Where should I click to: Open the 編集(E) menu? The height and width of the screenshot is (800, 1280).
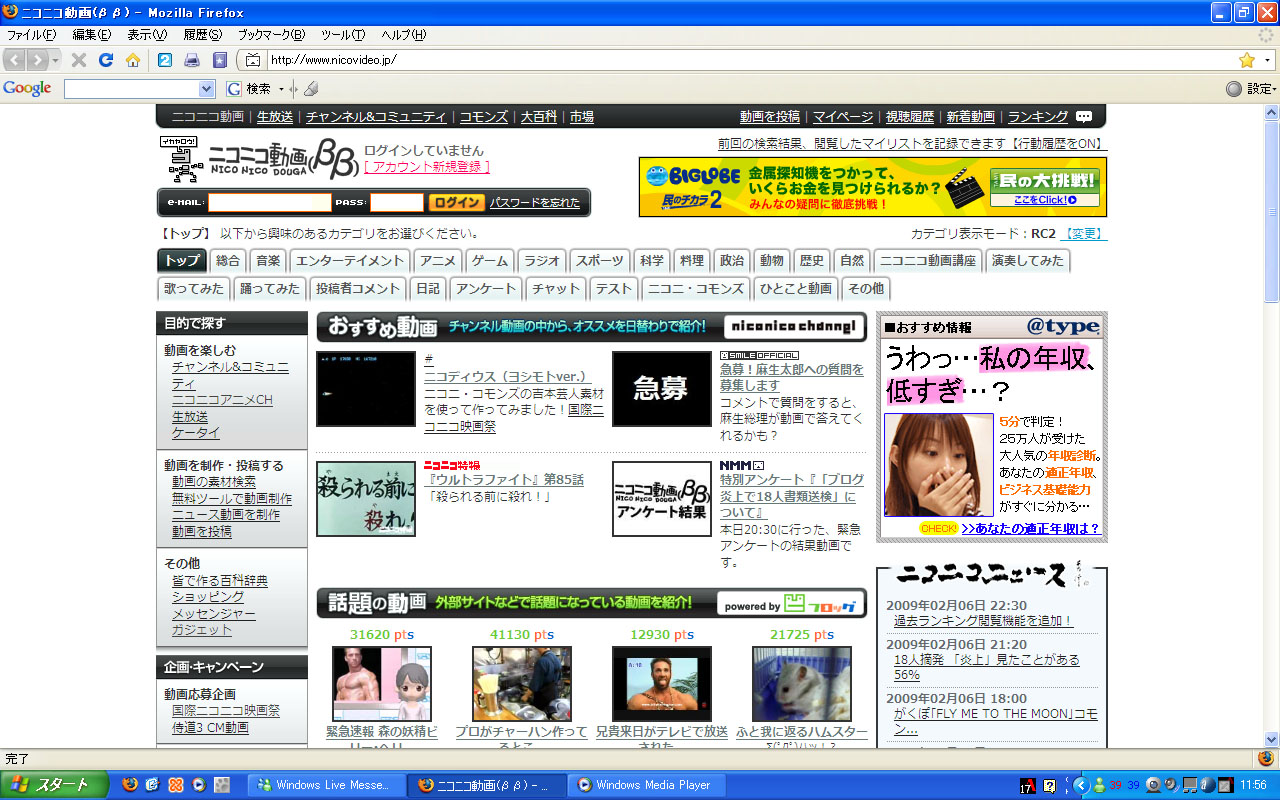coord(92,35)
